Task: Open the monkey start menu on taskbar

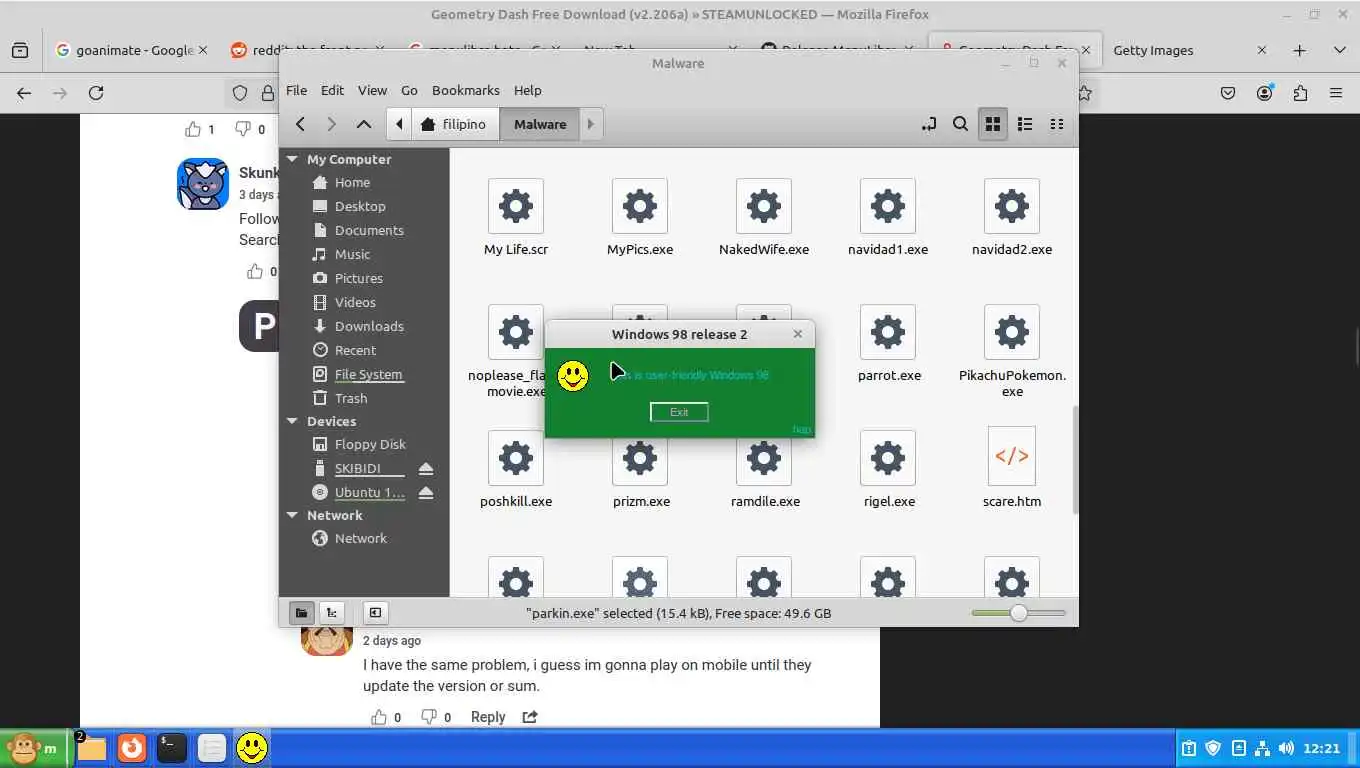Action: pos(33,748)
